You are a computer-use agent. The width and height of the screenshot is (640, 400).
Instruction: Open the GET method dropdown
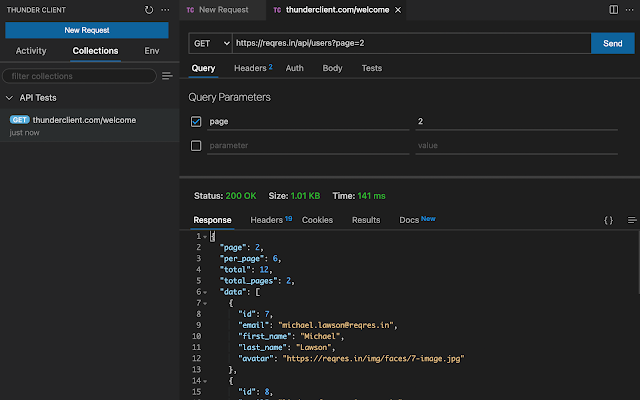point(211,43)
